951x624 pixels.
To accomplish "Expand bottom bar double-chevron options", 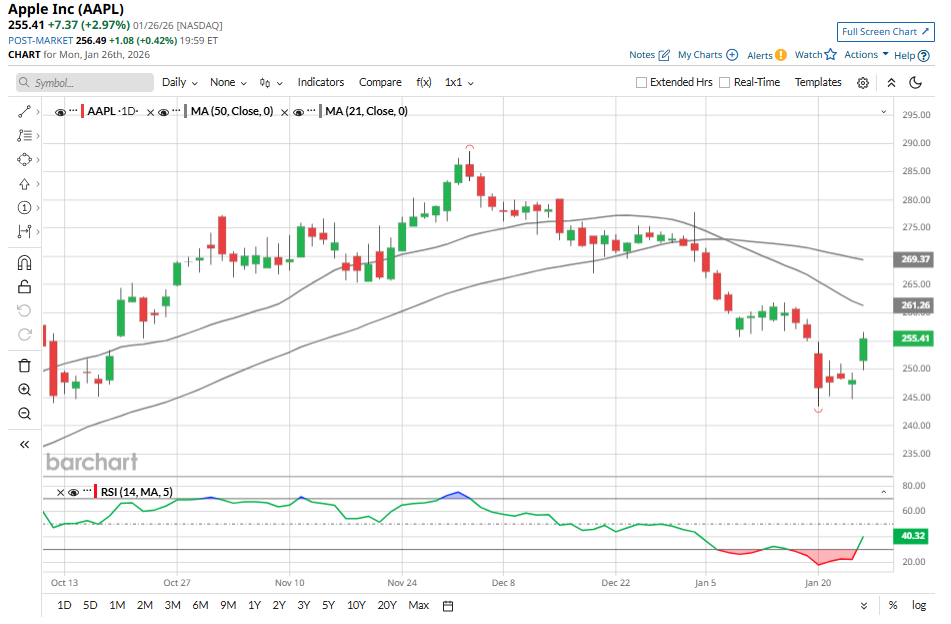I will [864, 605].
